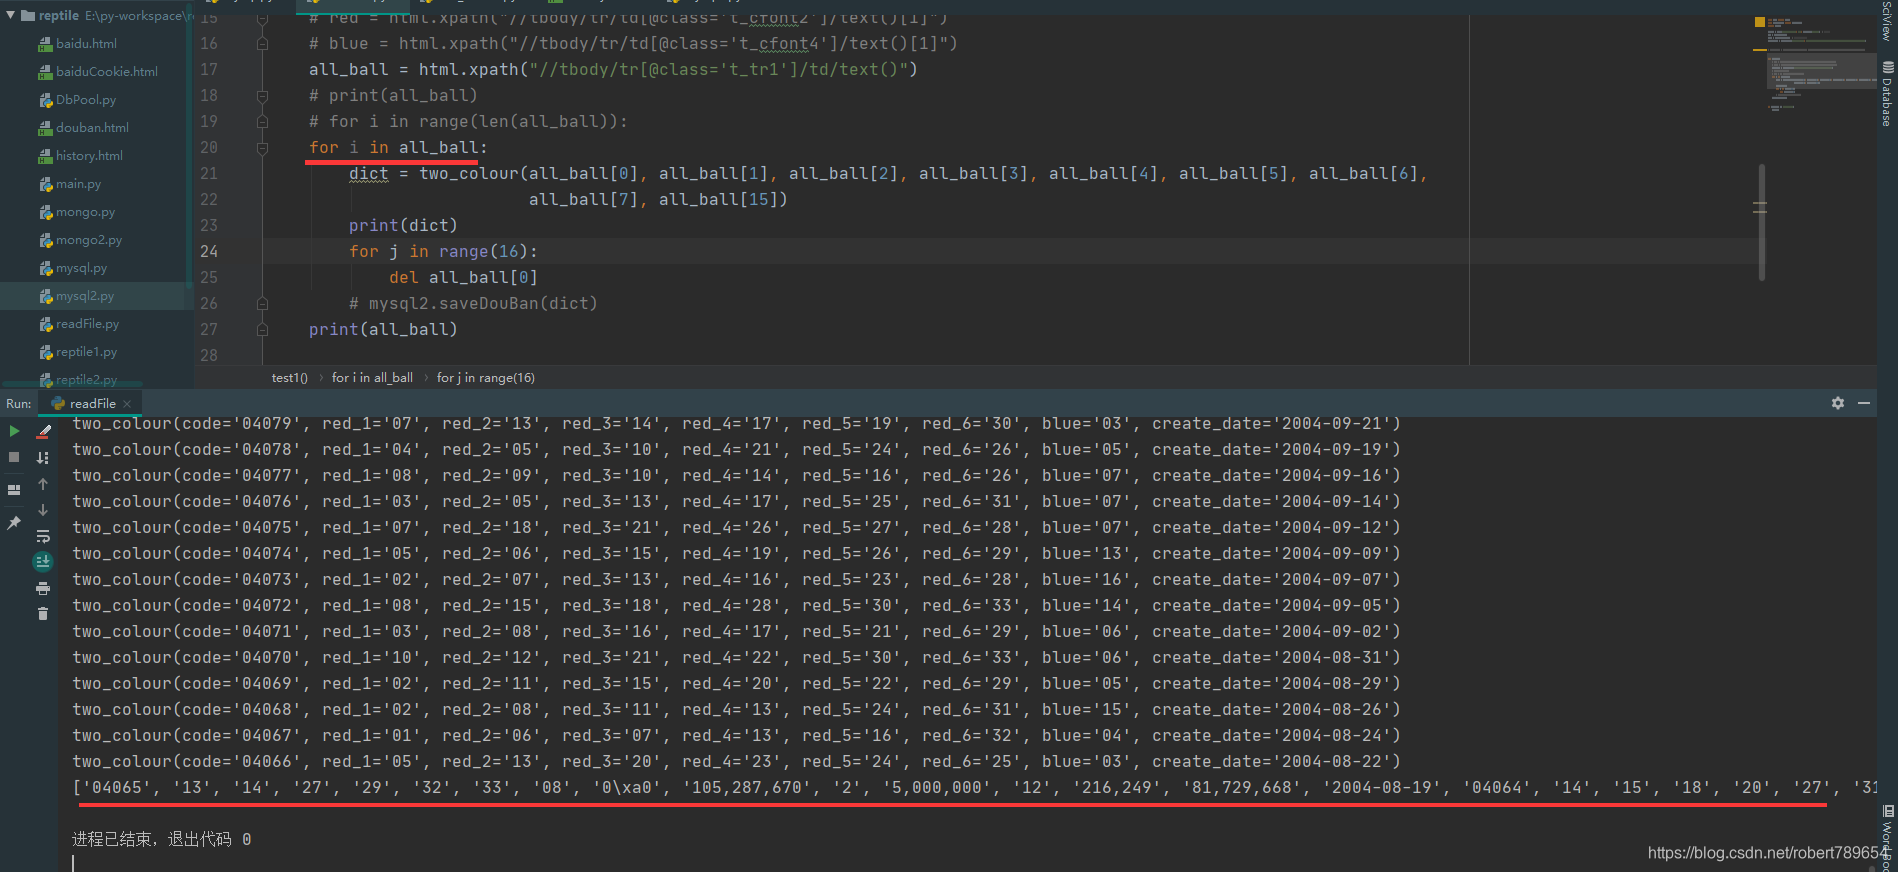The height and width of the screenshot is (872, 1898).
Task: Hide the Run tool window
Action: tap(1864, 403)
